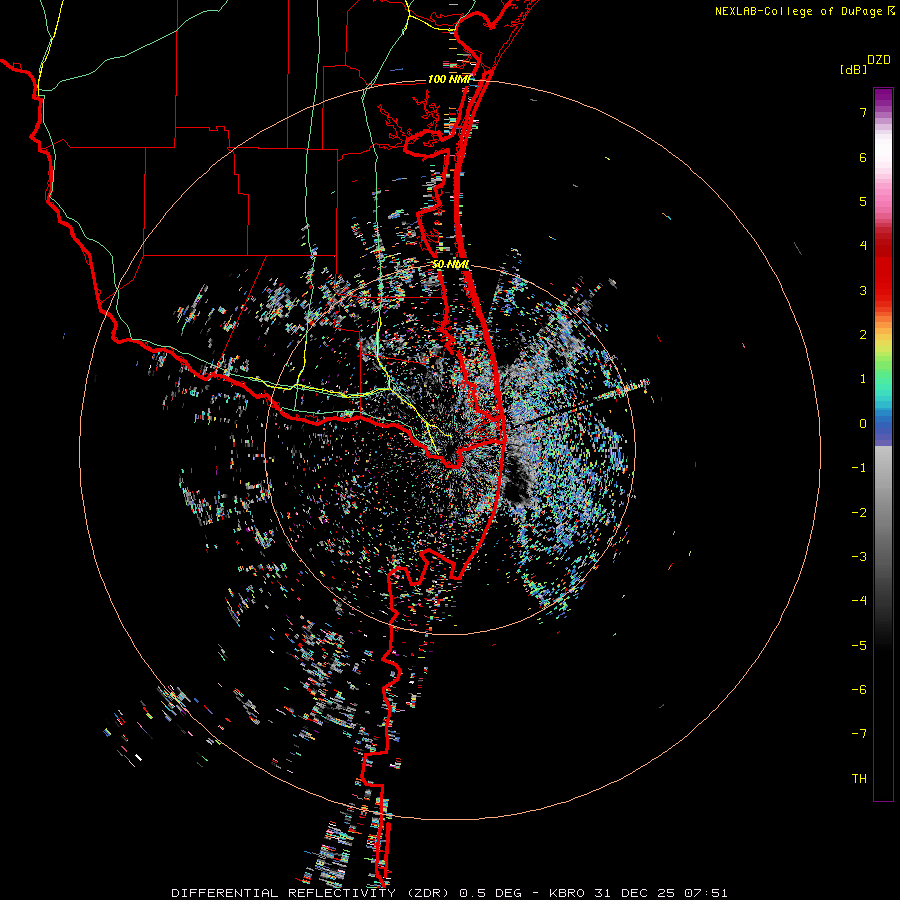The width and height of the screenshot is (900, 900).
Task: Click the -5 value on color scale
Action: 859,646
